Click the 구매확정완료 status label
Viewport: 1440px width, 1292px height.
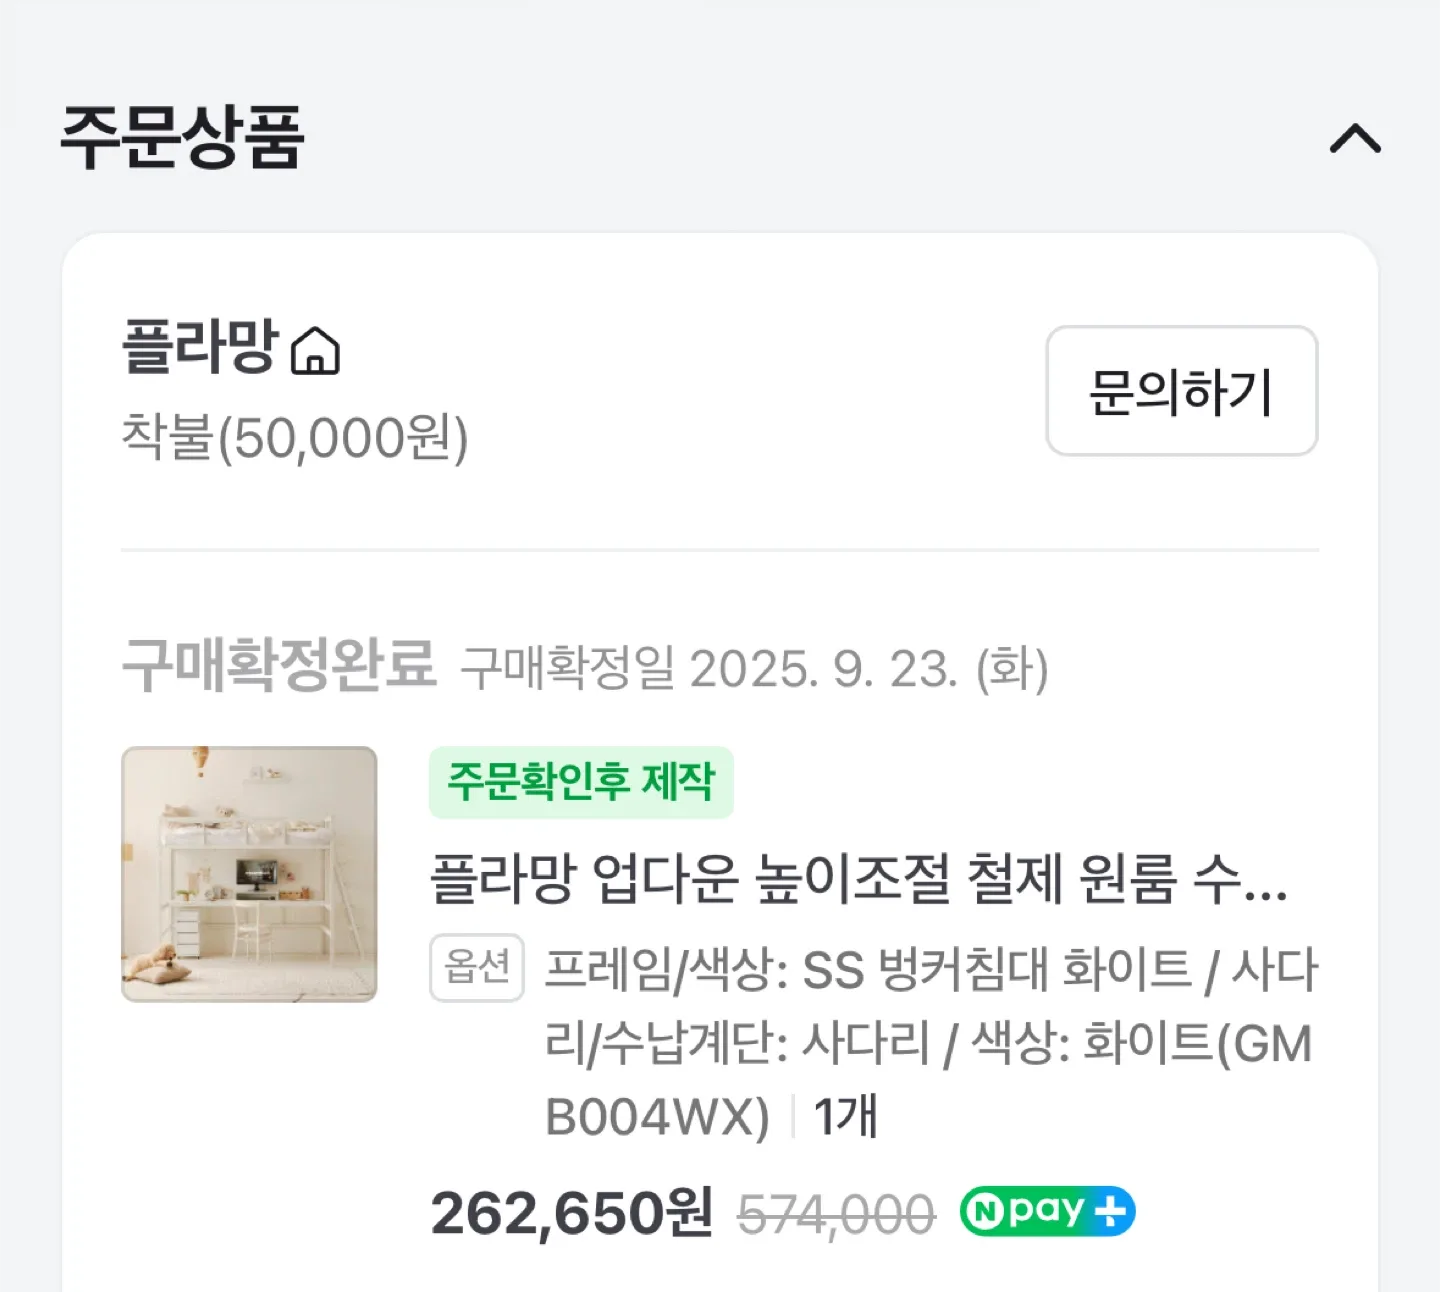pyautogui.click(x=279, y=664)
